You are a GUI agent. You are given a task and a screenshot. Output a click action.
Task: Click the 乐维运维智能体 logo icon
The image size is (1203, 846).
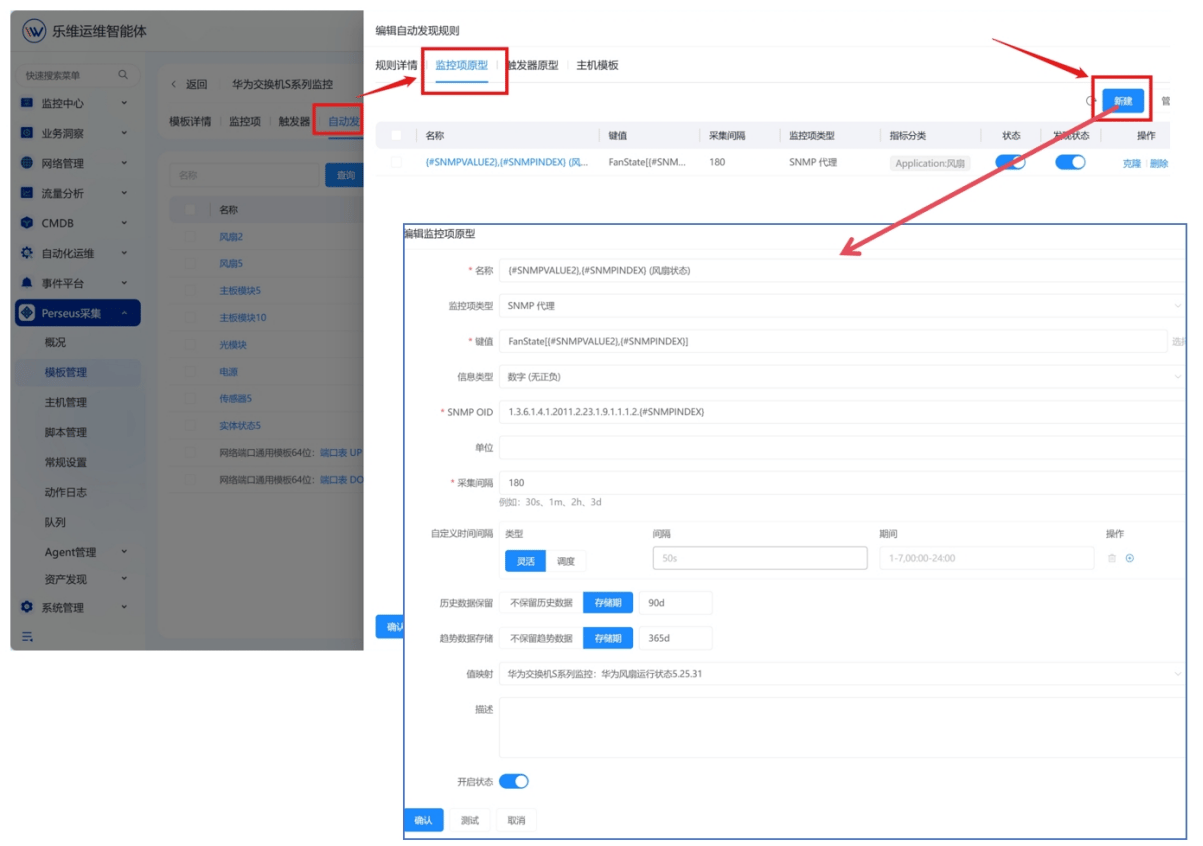tap(34, 31)
